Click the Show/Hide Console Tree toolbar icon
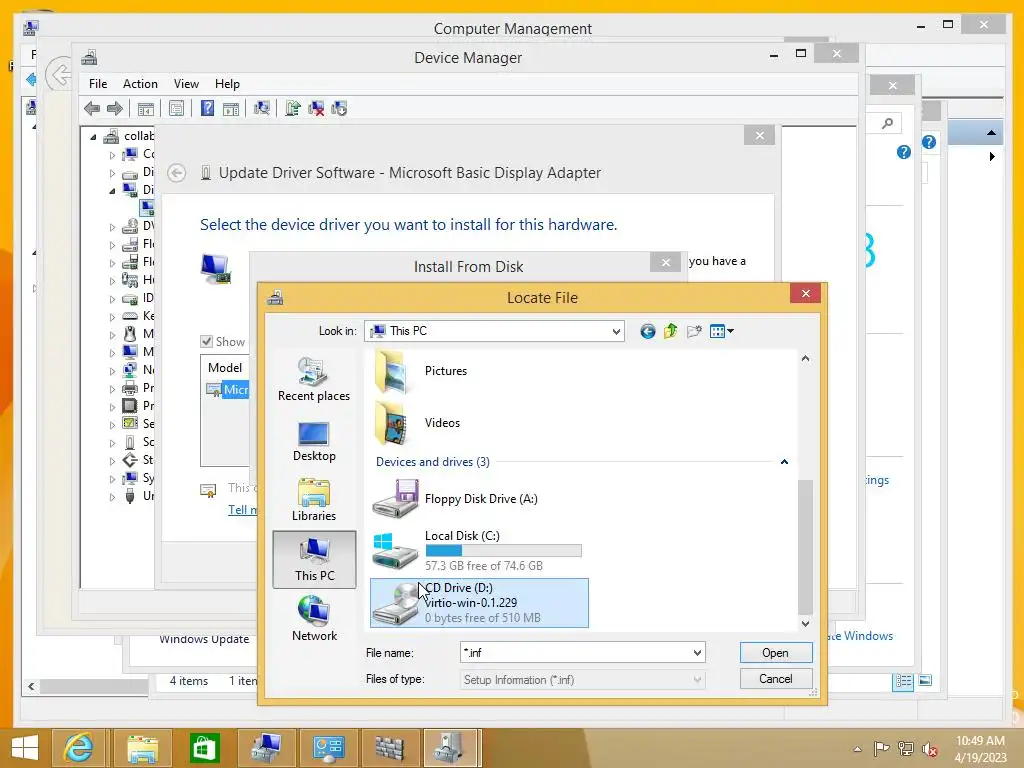This screenshot has height=768, width=1024. tap(146, 108)
